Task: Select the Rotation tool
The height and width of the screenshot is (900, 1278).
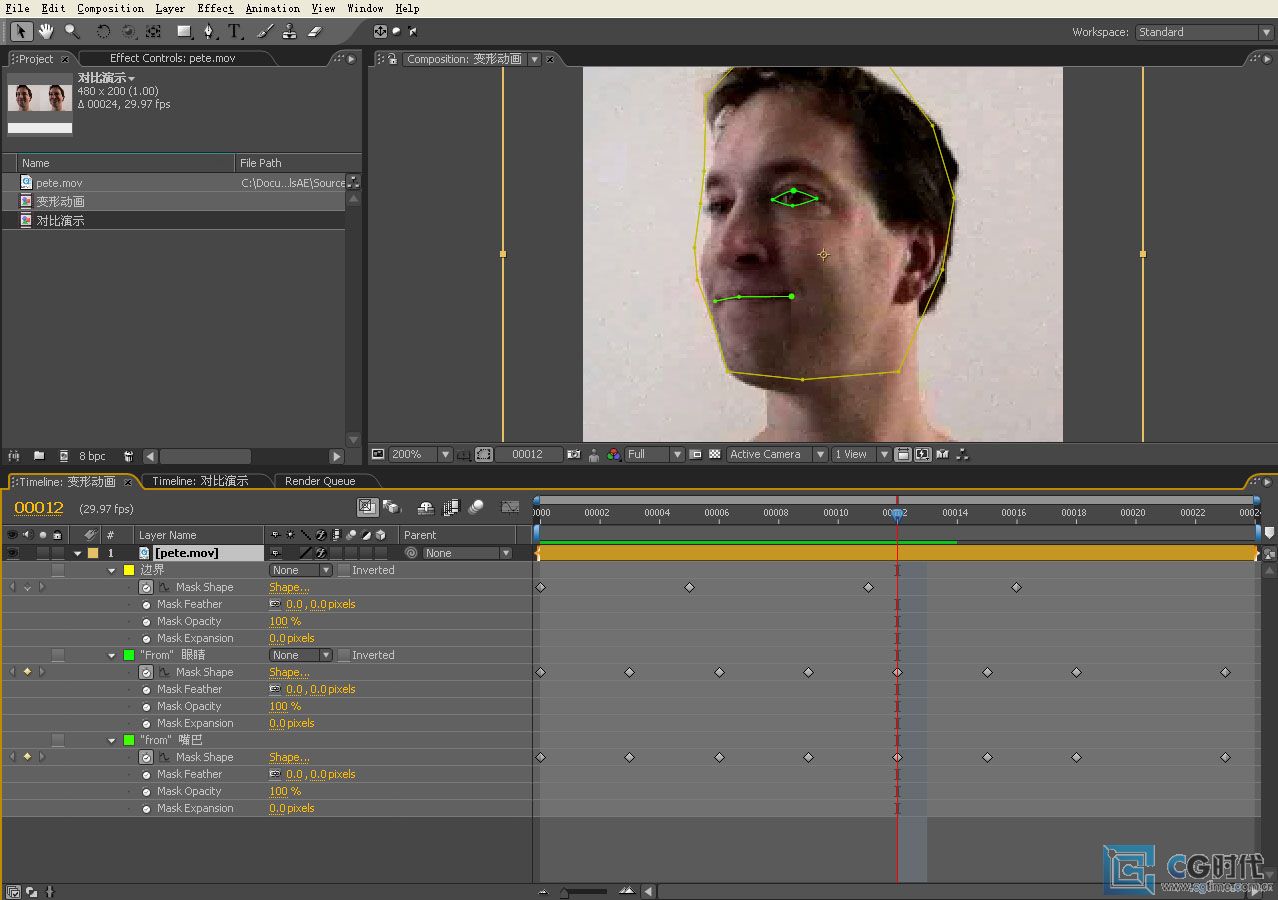Action: tap(103, 31)
